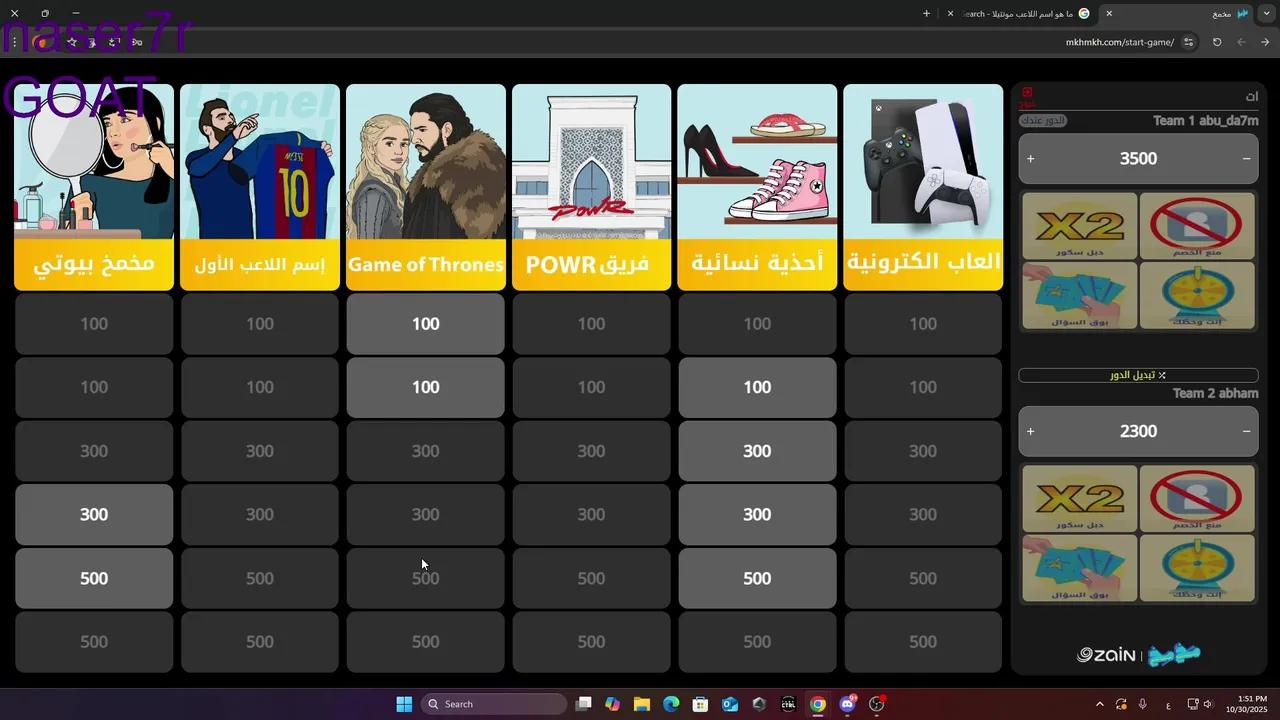Pick the highlighted 500 under مخمخ بيوتي
The image size is (1280, 720).
click(94, 578)
